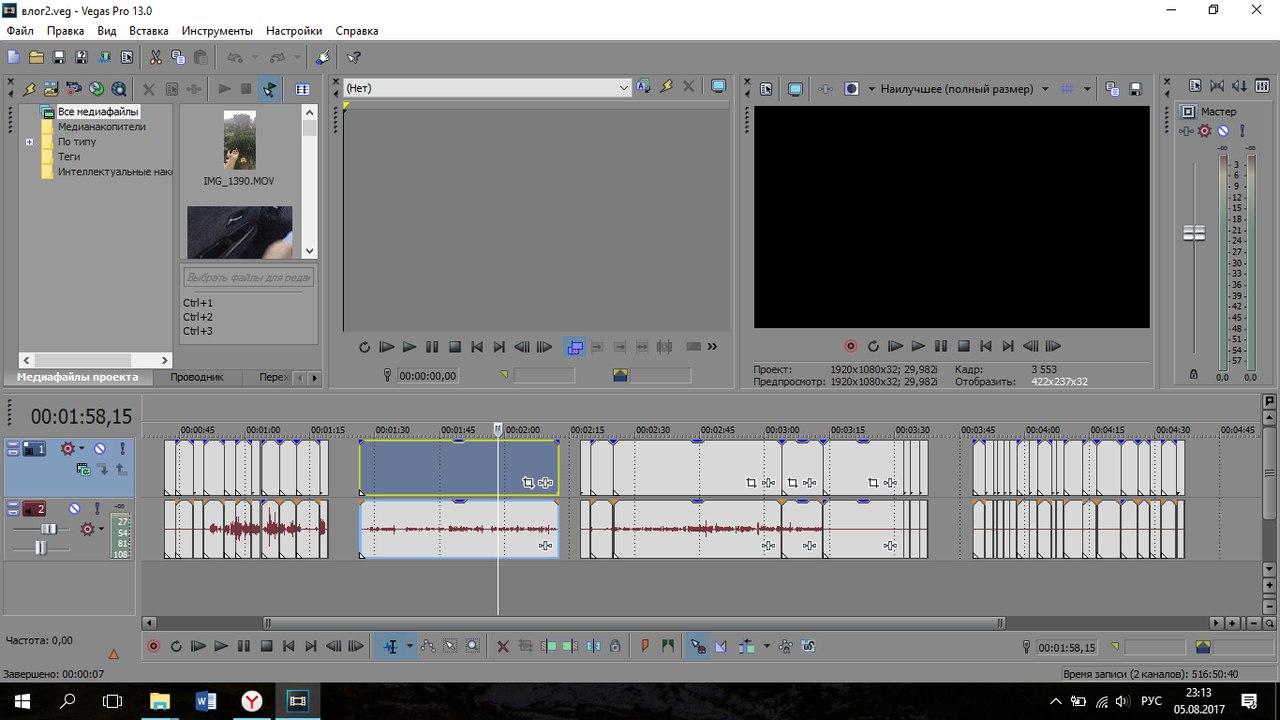Open video track 1 FX dropdown arrow

pyautogui.click(x=82, y=448)
